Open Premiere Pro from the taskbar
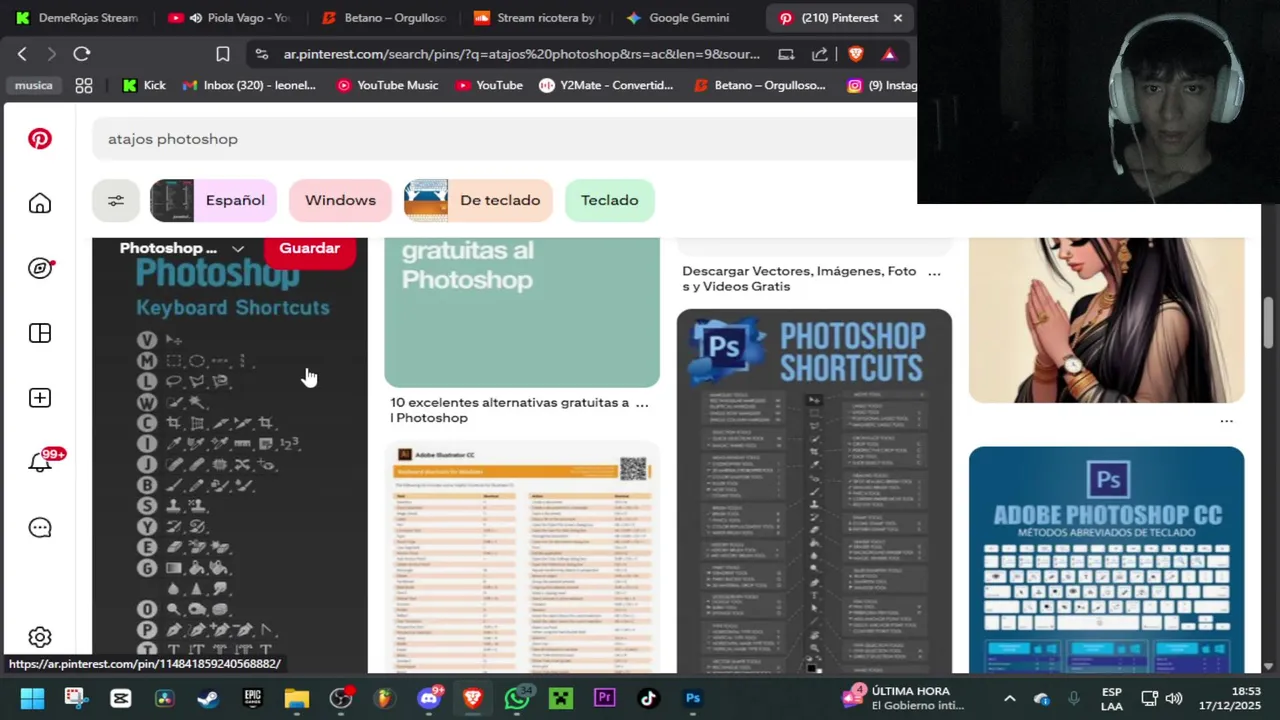 point(605,698)
